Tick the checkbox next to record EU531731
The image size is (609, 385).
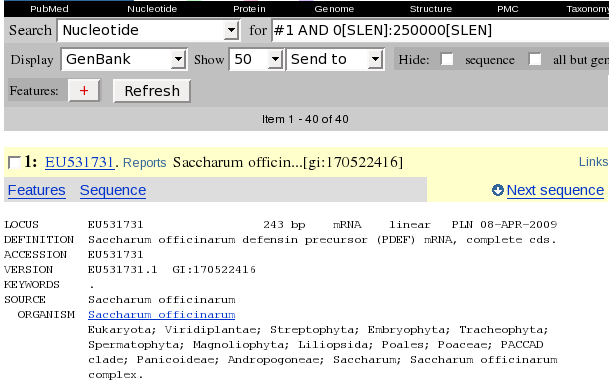14,162
